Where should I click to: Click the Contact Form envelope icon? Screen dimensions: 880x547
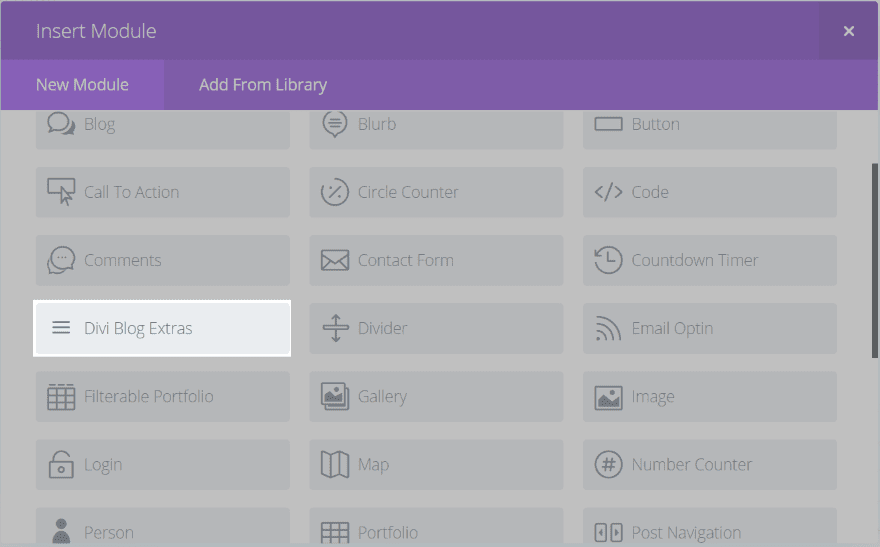(x=335, y=260)
